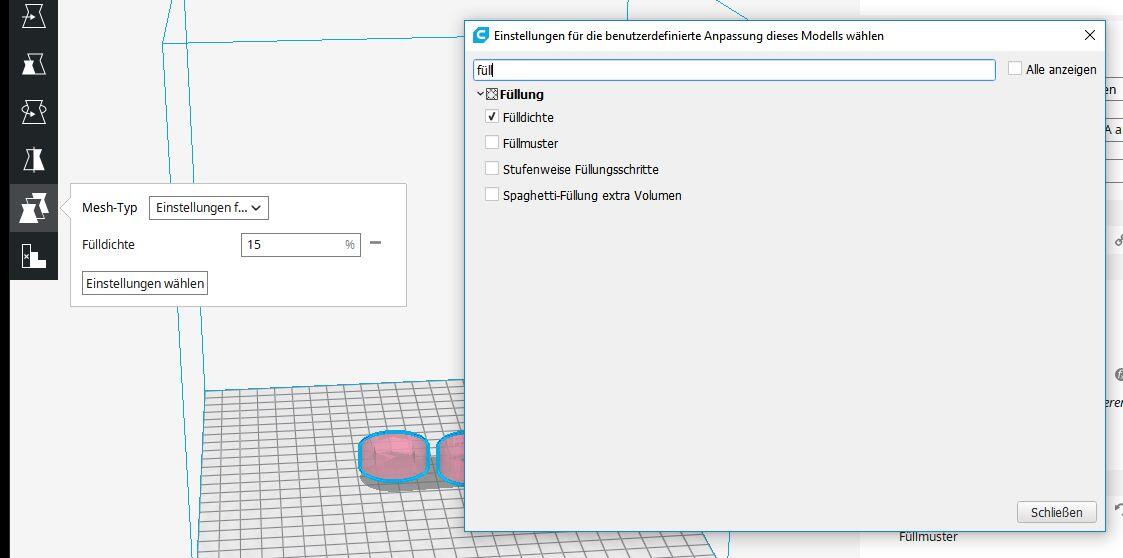This screenshot has width=1123, height=558.
Task: Open the Mesh-Typ dropdown
Action: [x=209, y=208]
